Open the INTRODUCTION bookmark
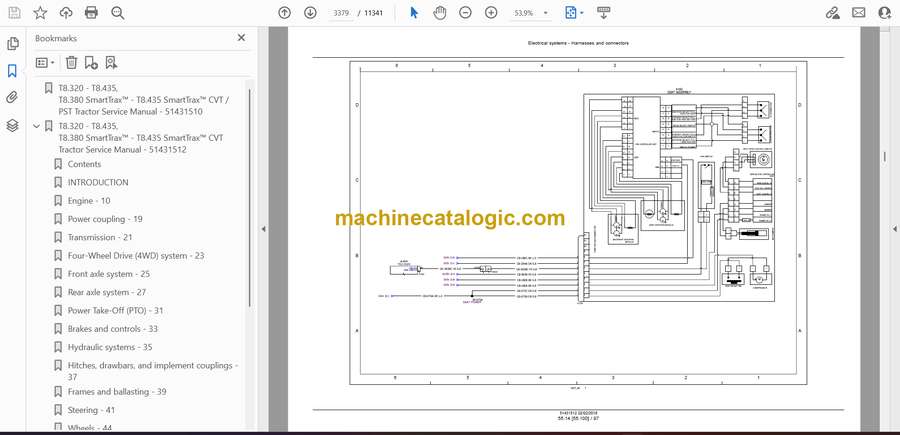This screenshot has height=435, width=900. coord(98,182)
